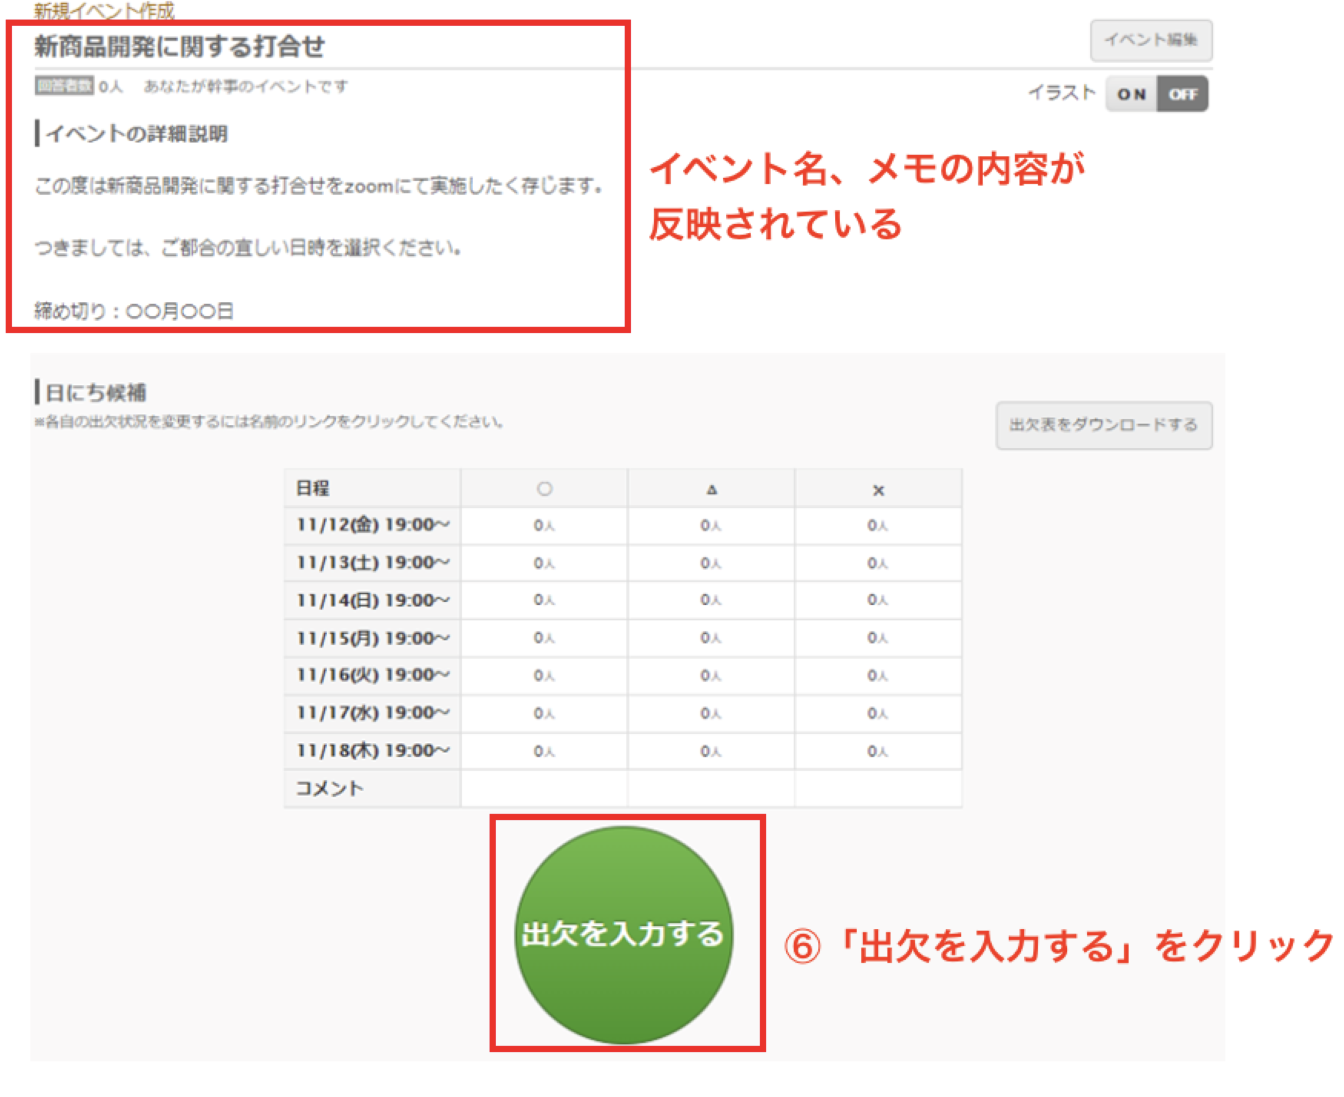Select the 11/18(木) 19:00～ date row
The image size is (1344, 1097).
[x=372, y=751]
